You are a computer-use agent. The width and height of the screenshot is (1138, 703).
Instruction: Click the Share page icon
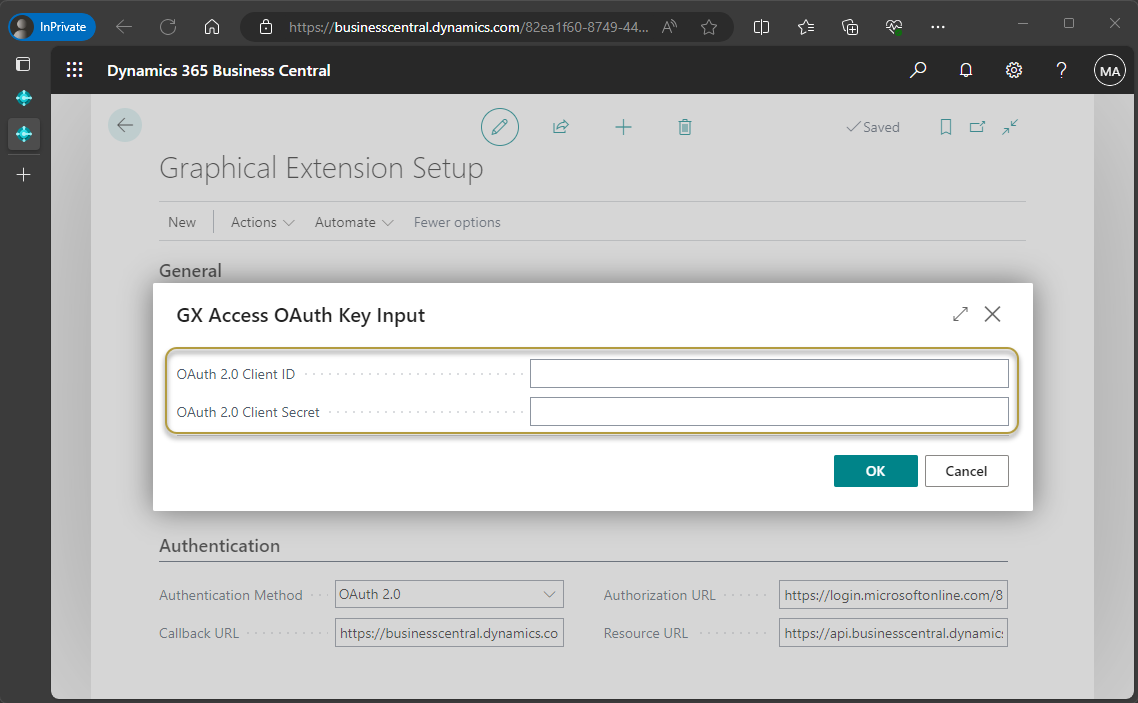[561, 127]
